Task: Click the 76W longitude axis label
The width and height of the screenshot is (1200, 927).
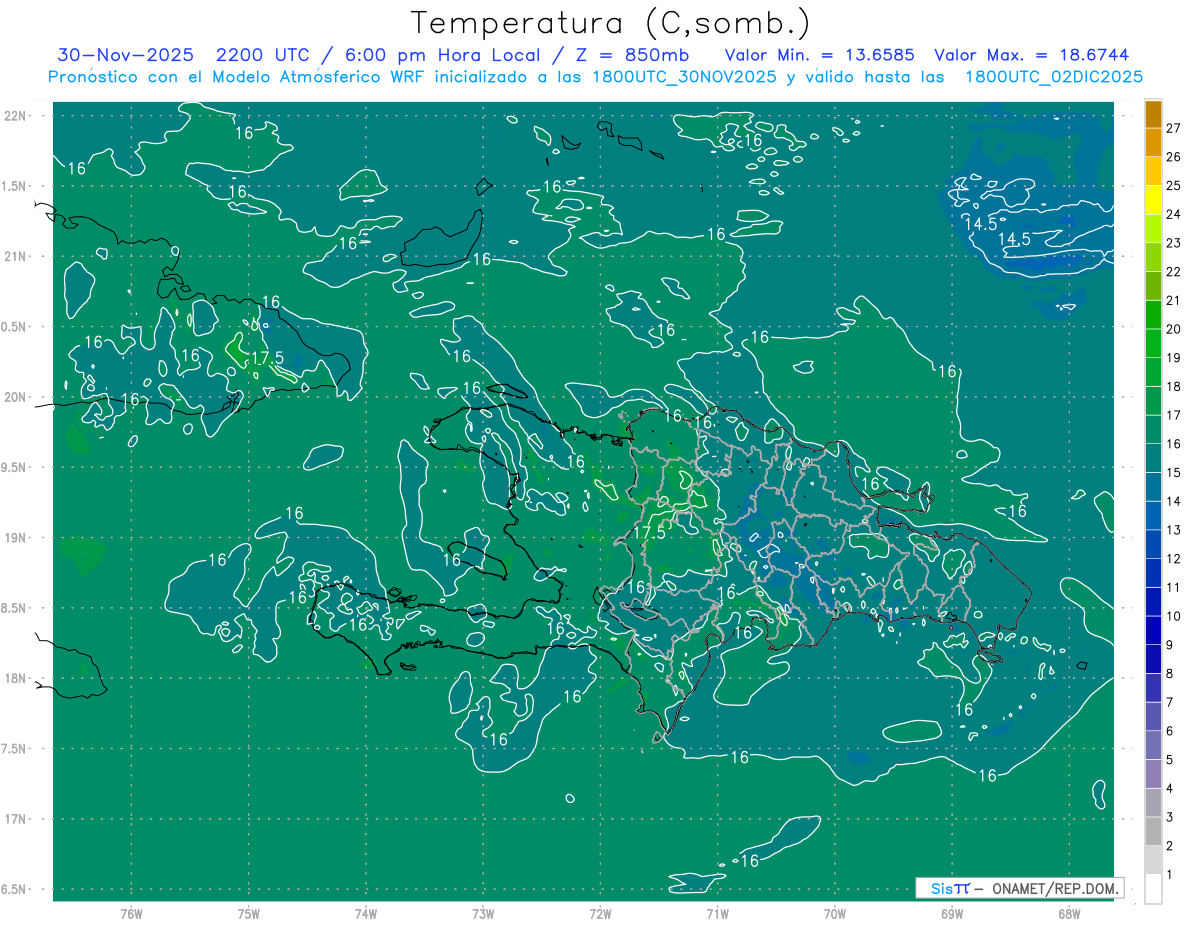Action: [x=131, y=913]
